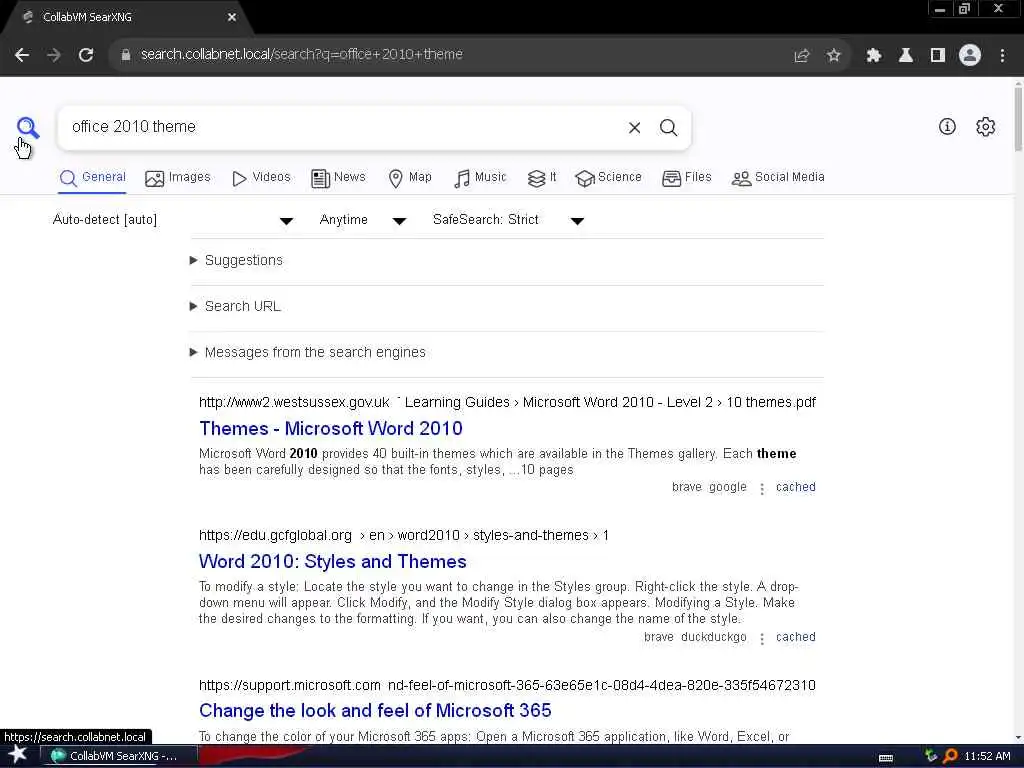The width and height of the screenshot is (1024, 768).
Task: Switch to the News search tab
Action: coord(338,178)
